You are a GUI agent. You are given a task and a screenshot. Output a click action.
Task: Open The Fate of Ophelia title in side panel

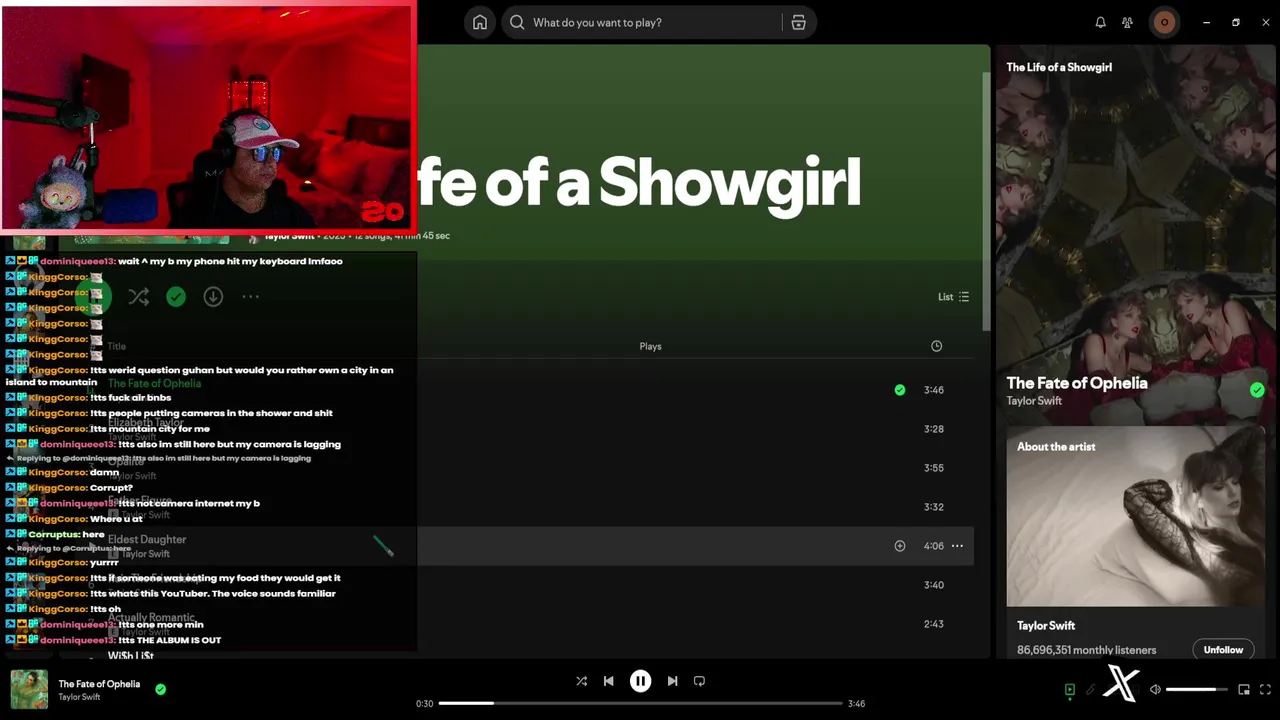pos(1077,383)
